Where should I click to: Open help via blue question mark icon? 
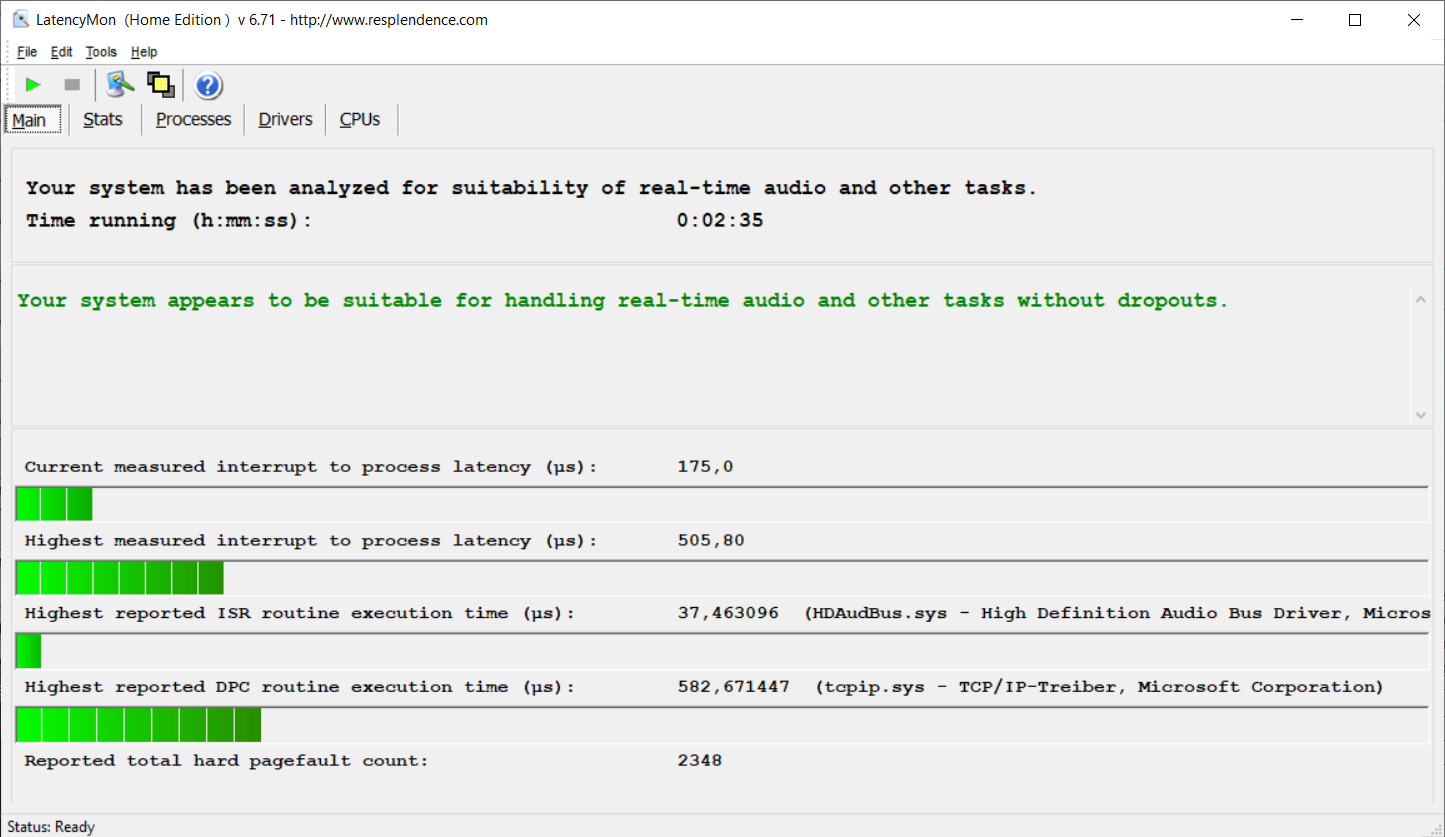[208, 86]
